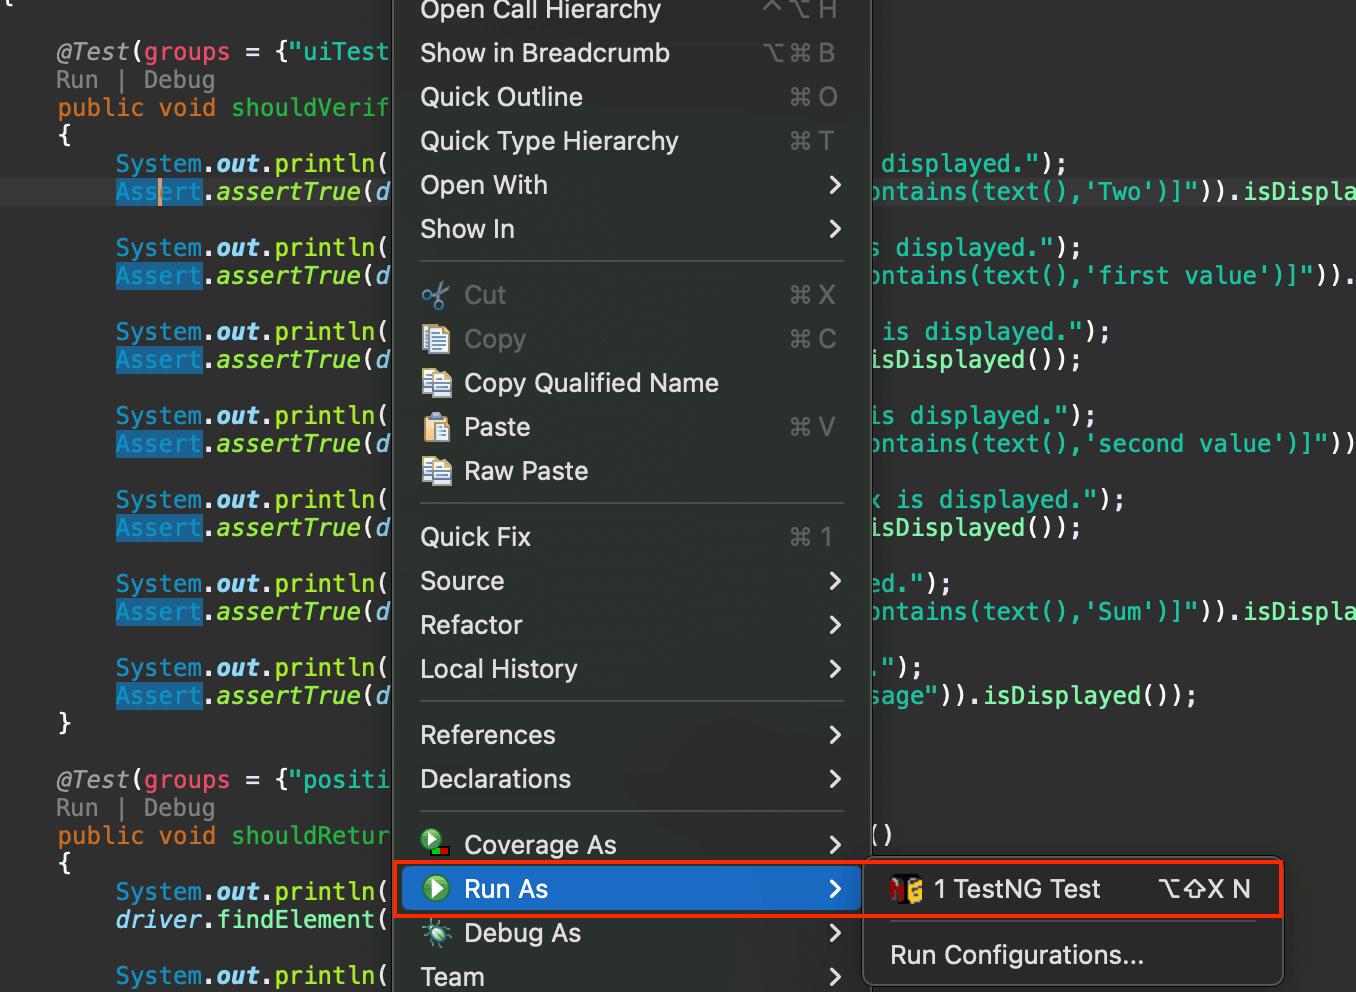Expand the Refactor submenu chevron
1356x992 pixels.
835,625
